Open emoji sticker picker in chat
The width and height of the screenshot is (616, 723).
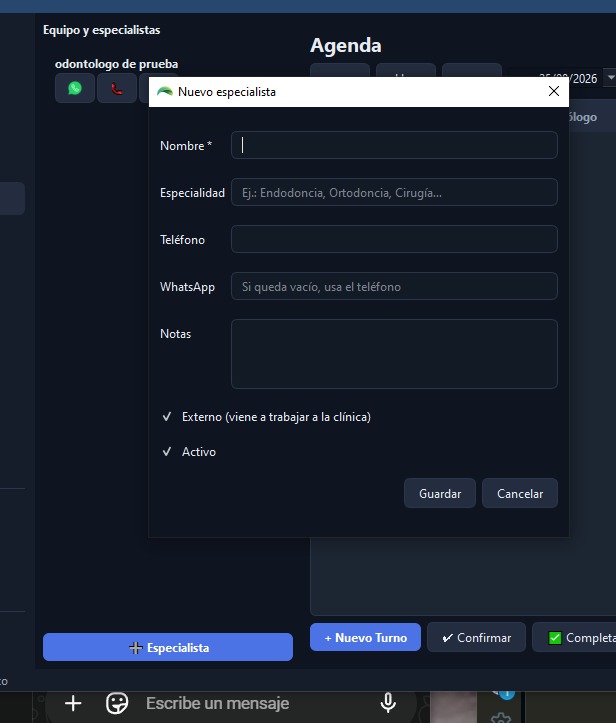[117, 703]
